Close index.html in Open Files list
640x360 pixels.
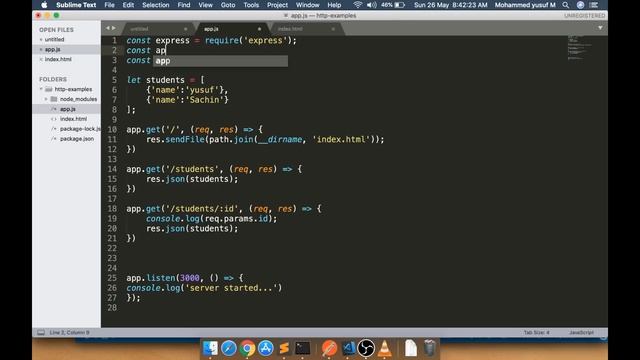(x=41, y=59)
